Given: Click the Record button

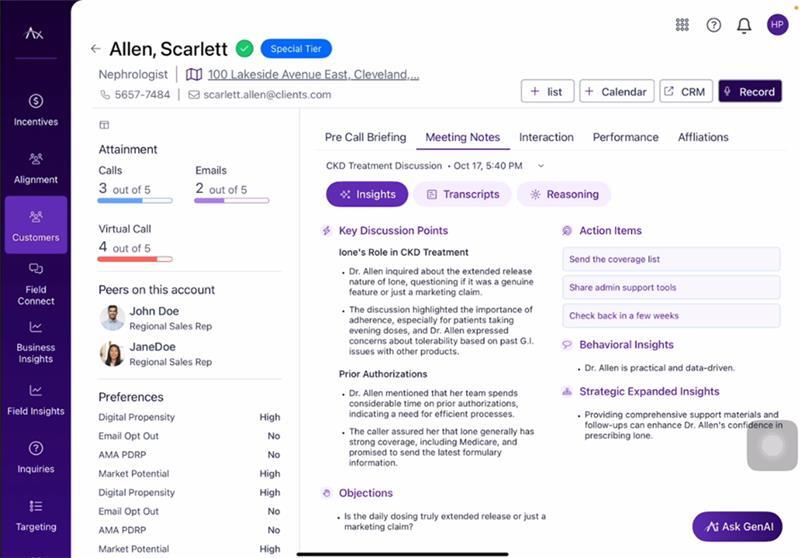Looking at the screenshot, I should [749, 92].
